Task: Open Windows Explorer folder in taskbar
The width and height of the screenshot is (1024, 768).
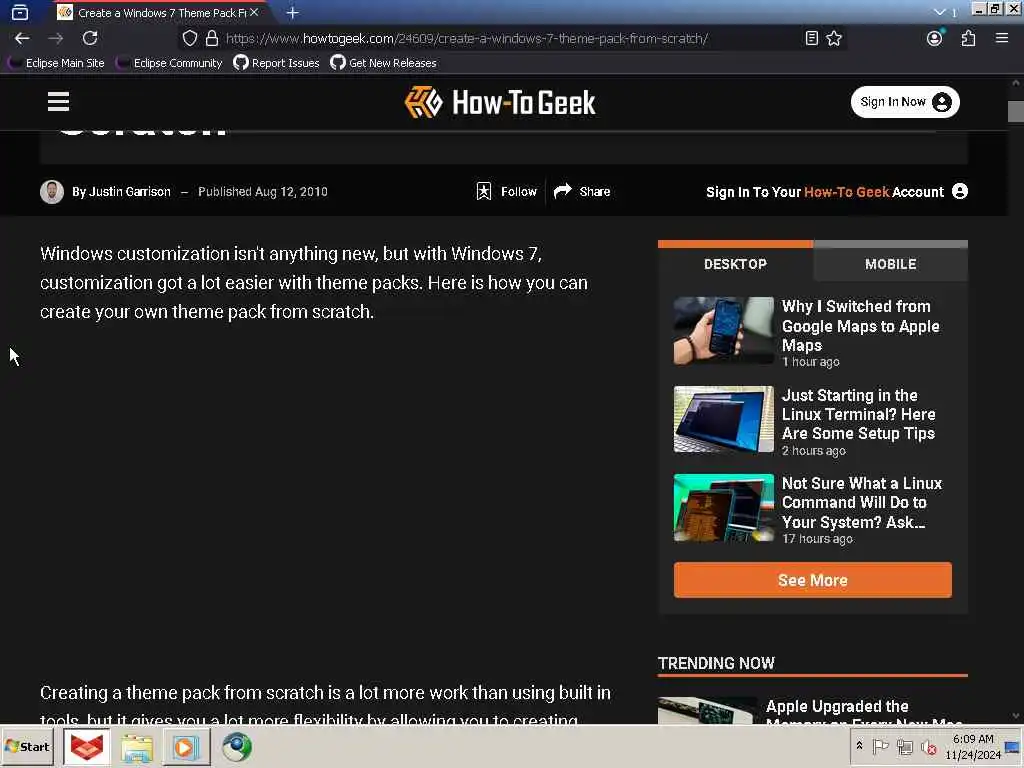Action: (136, 748)
